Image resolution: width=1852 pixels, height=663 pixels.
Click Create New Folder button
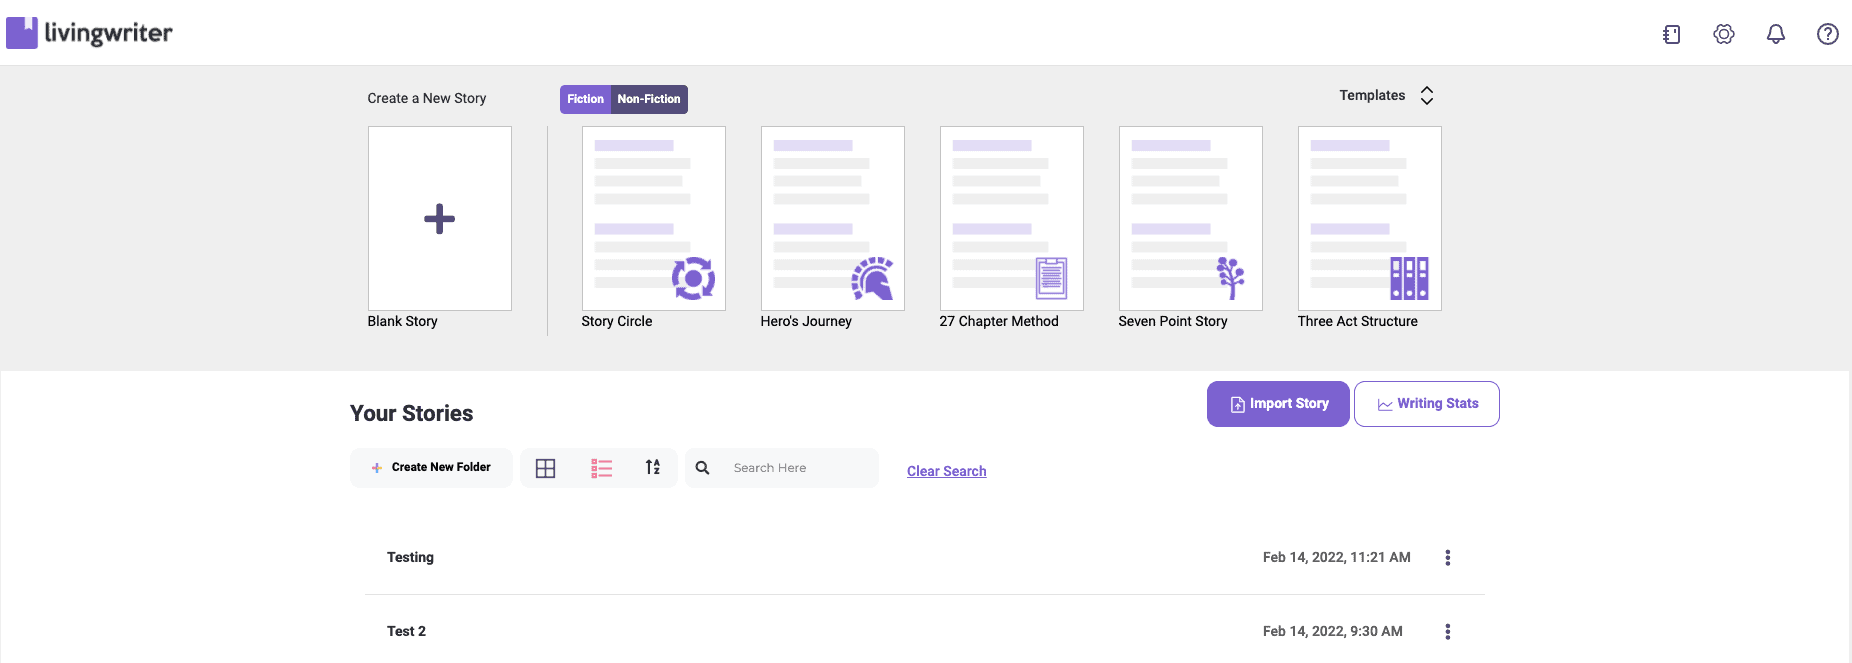(x=431, y=468)
